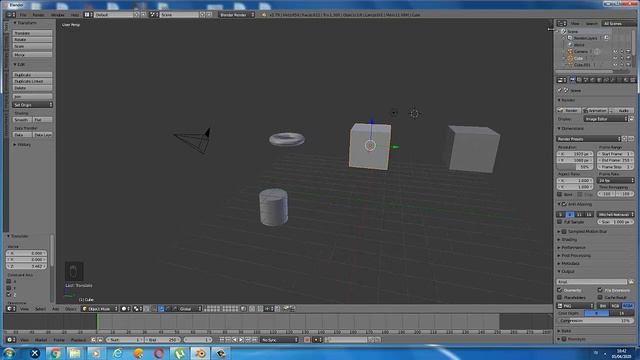Toggle visibility of Cube.001 in outliner
This screenshot has height=360, width=640.
pos(615,64)
